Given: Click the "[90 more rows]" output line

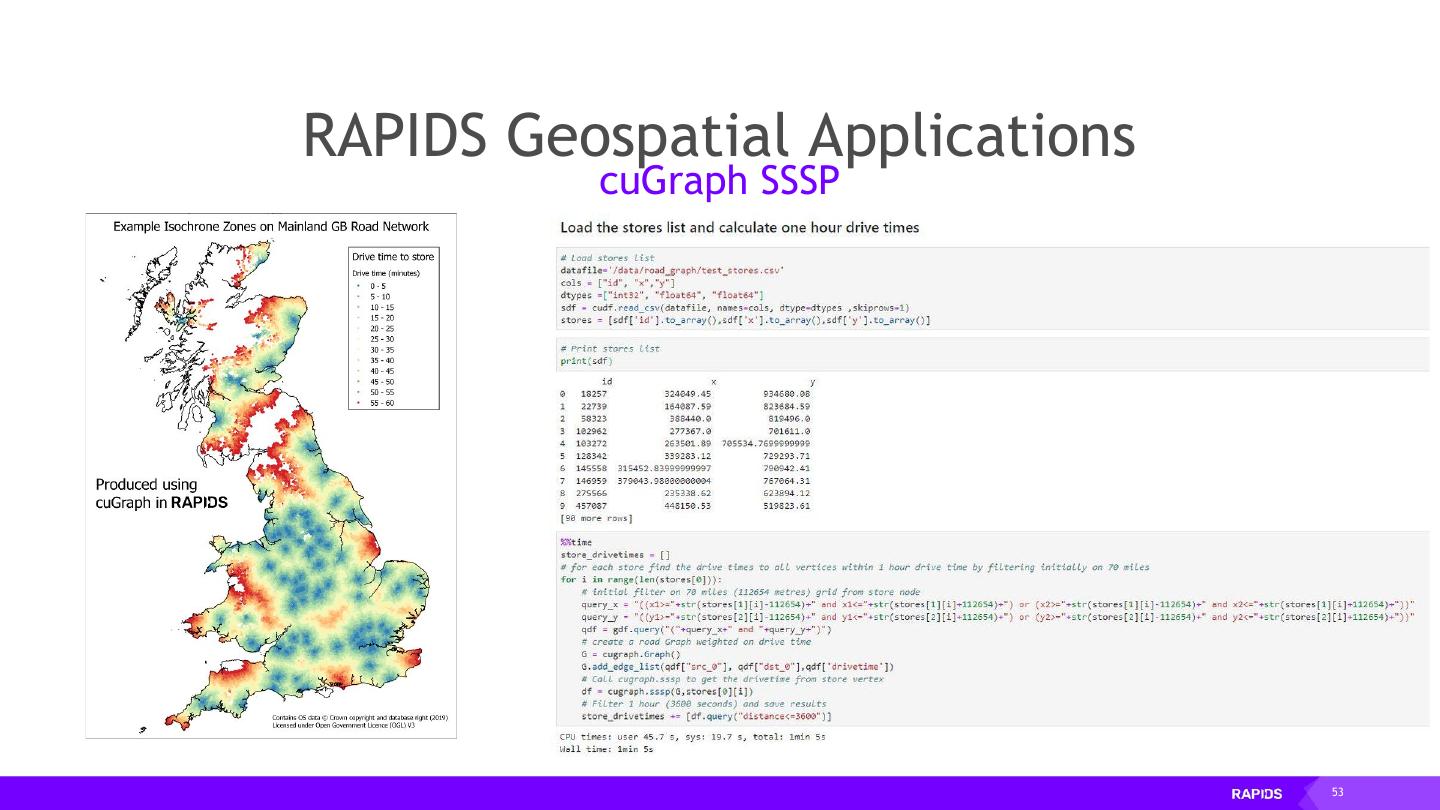Looking at the screenshot, I should (x=598, y=518).
